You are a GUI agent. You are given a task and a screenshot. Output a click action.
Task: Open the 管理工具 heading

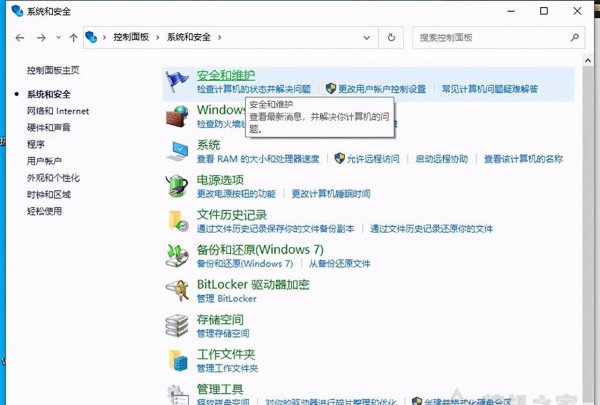(220, 389)
